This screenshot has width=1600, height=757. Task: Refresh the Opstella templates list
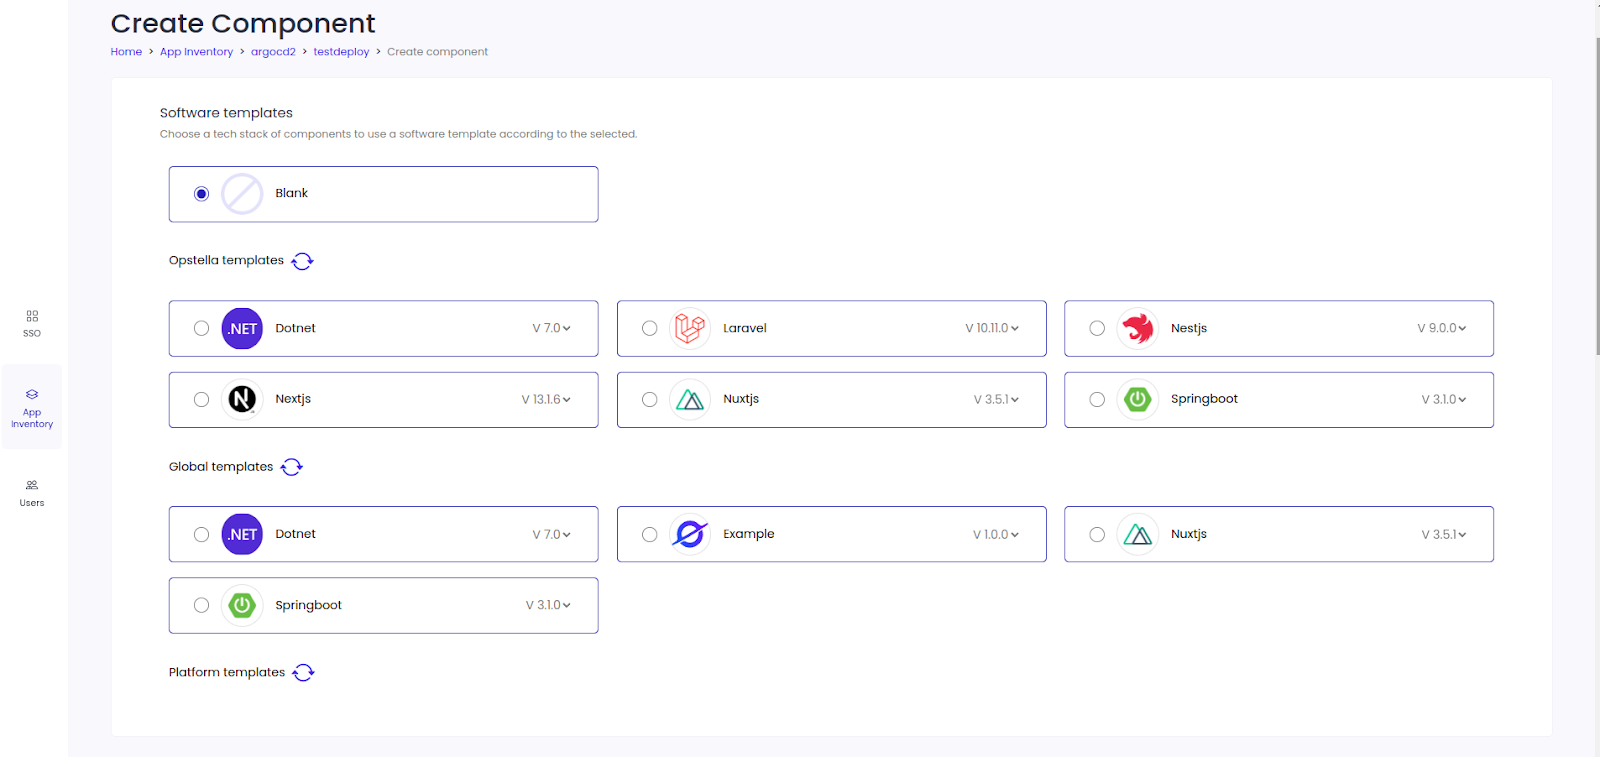[x=302, y=261]
